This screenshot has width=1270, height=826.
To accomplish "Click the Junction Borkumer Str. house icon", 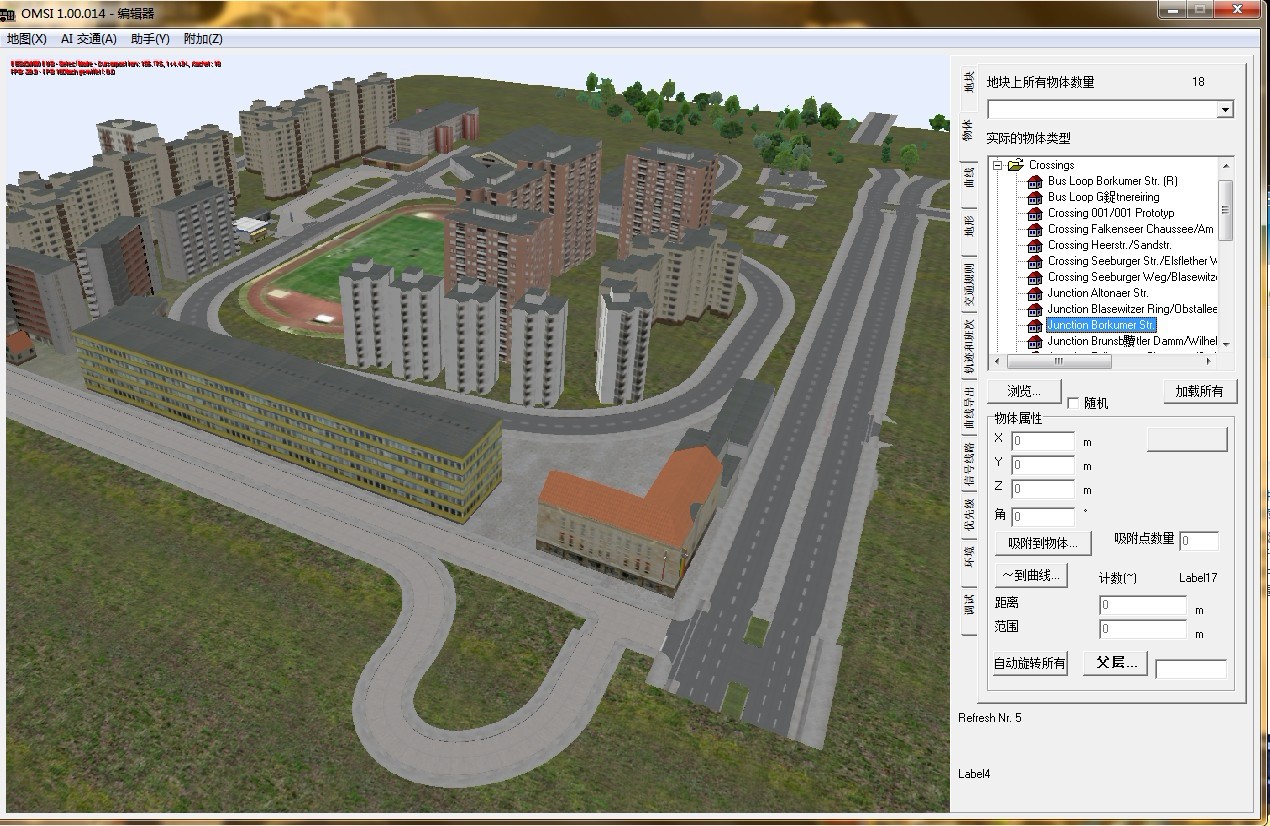I will (x=1035, y=325).
